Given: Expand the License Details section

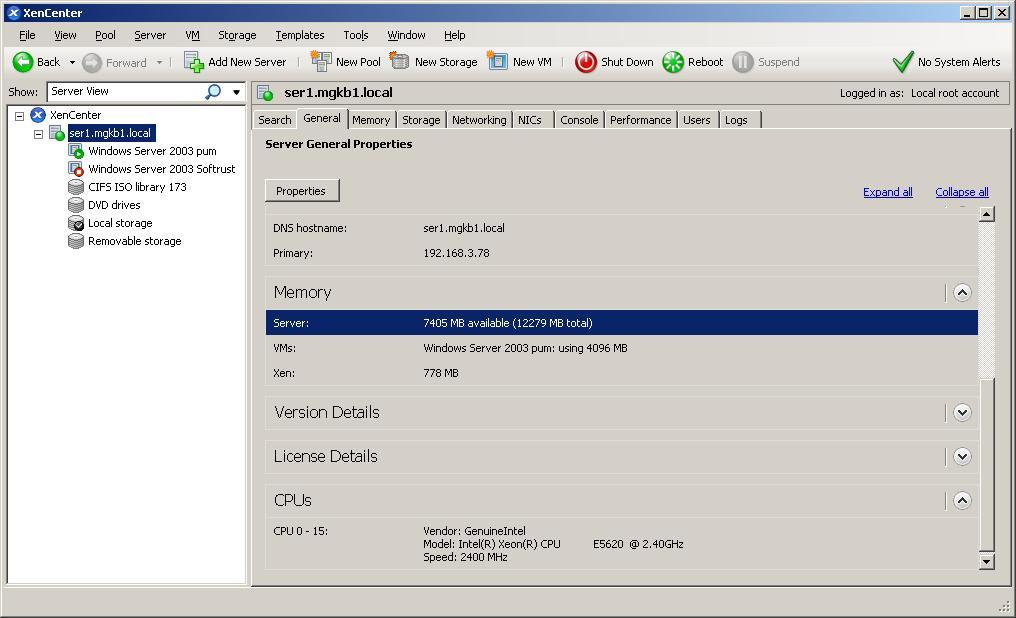Looking at the screenshot, I should point(962,457).
